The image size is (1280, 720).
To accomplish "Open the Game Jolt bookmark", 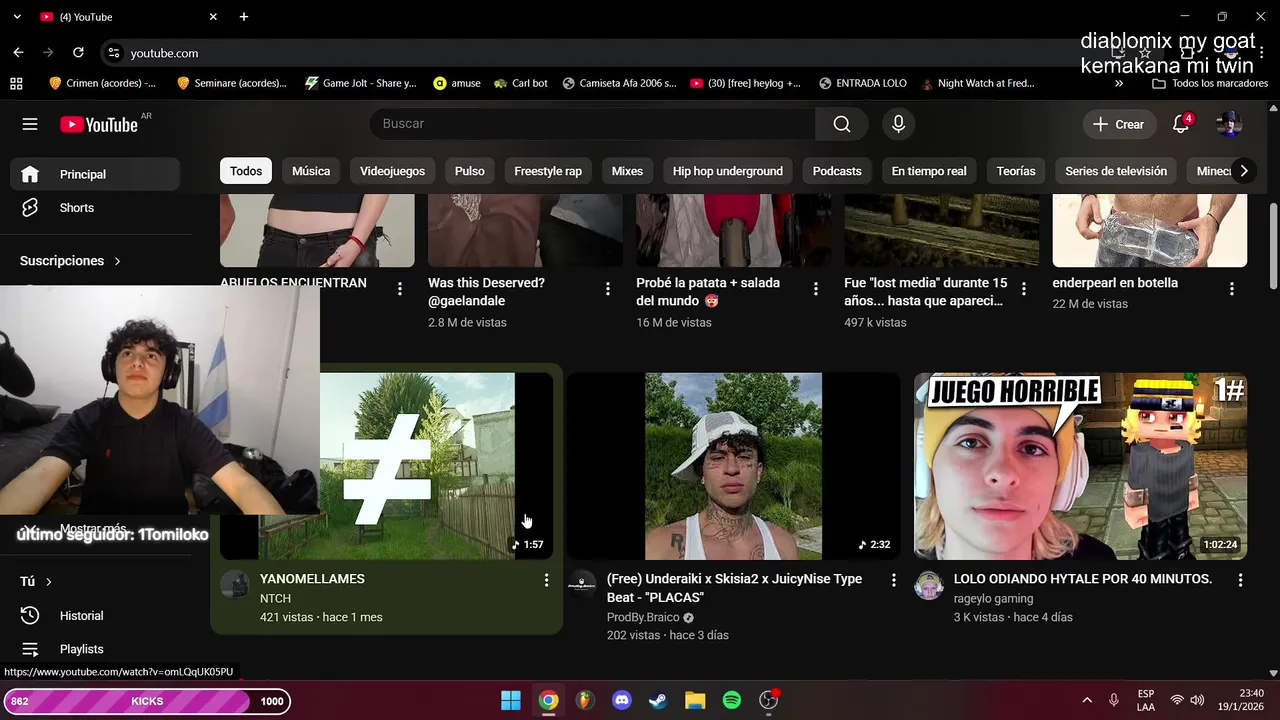I will pyautogui.click(x=361, y=83).
